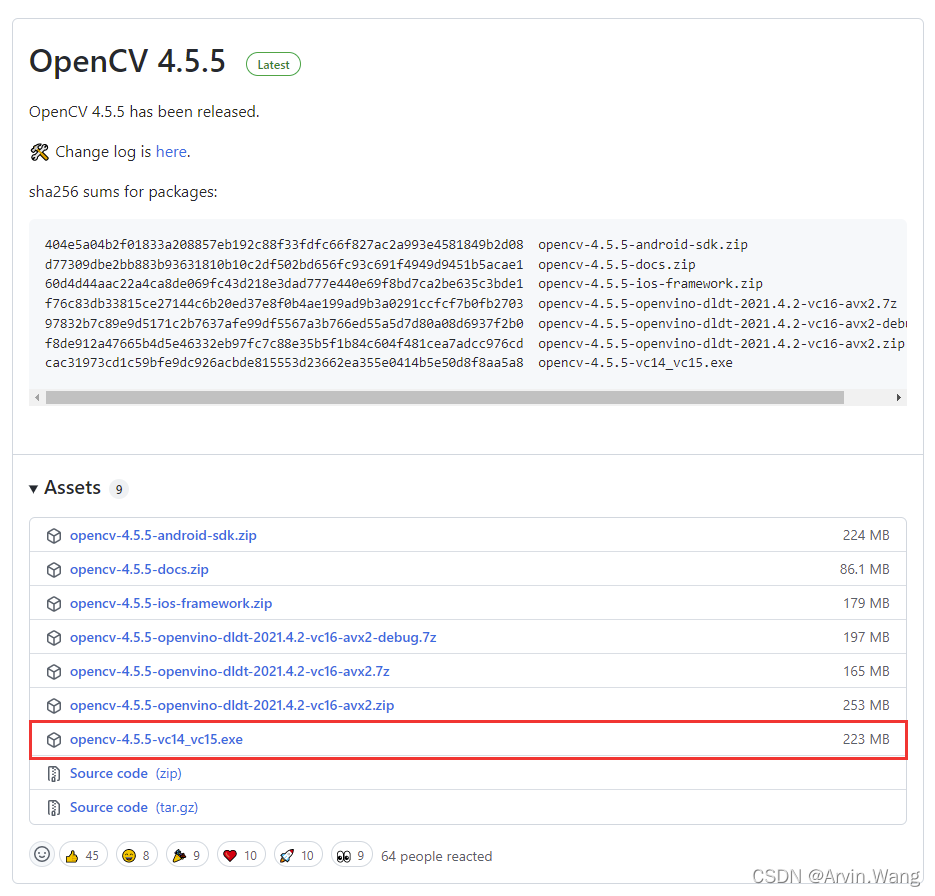The image size is (935, 896).
Task: Click the '165 MB' size text
Action: click(866, 671)
